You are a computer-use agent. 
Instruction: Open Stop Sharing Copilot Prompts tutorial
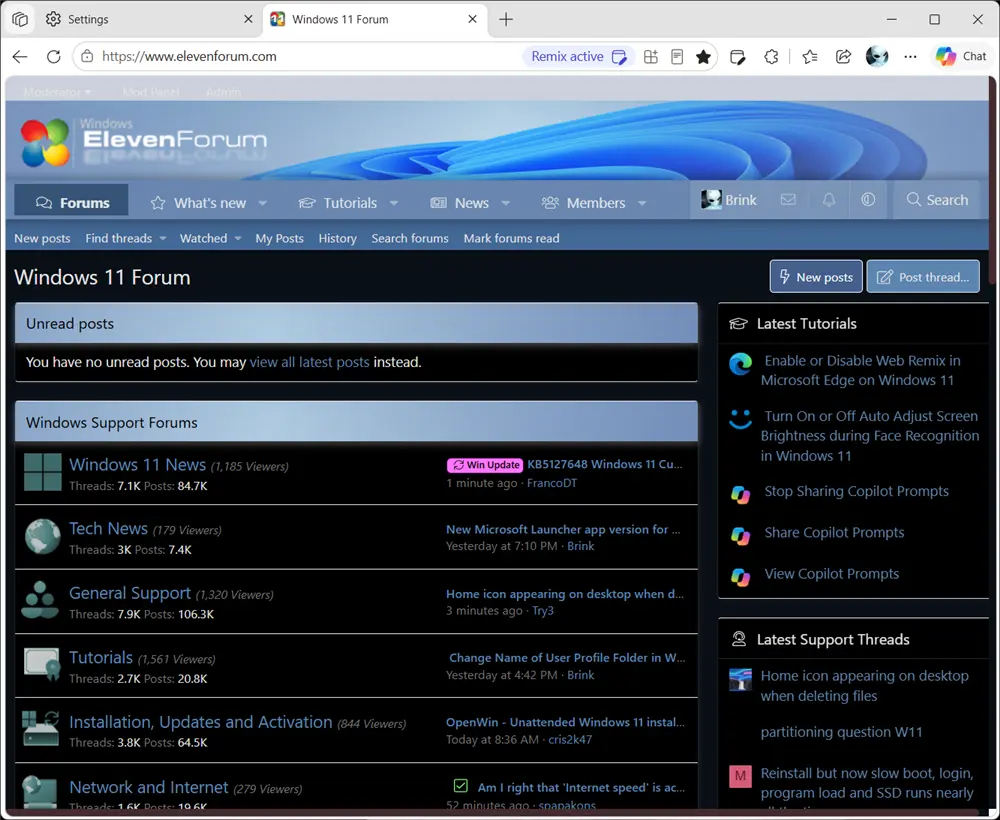click(857, 492)
